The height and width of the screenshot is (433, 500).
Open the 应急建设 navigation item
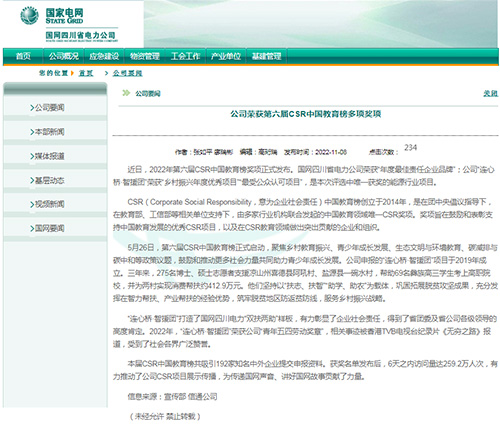[x=104, y=56]
